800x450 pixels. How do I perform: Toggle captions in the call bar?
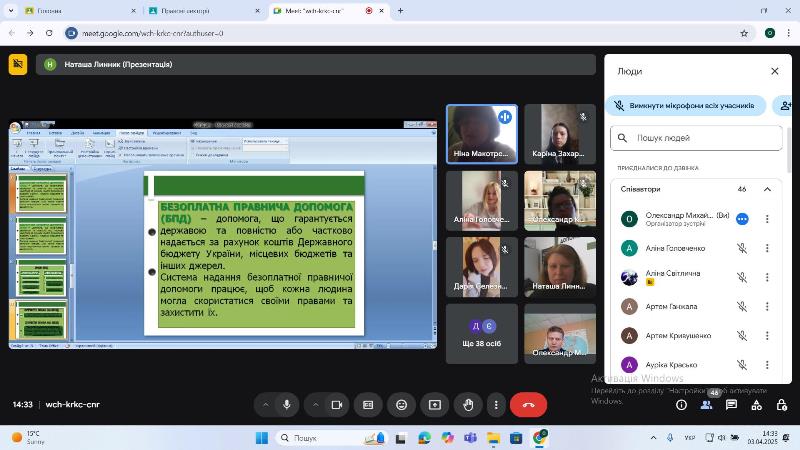(368, 405)
